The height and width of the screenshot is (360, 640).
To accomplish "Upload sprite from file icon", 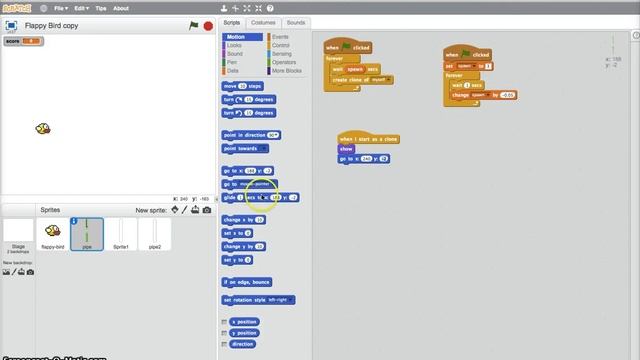I will (x=195, y=210).
